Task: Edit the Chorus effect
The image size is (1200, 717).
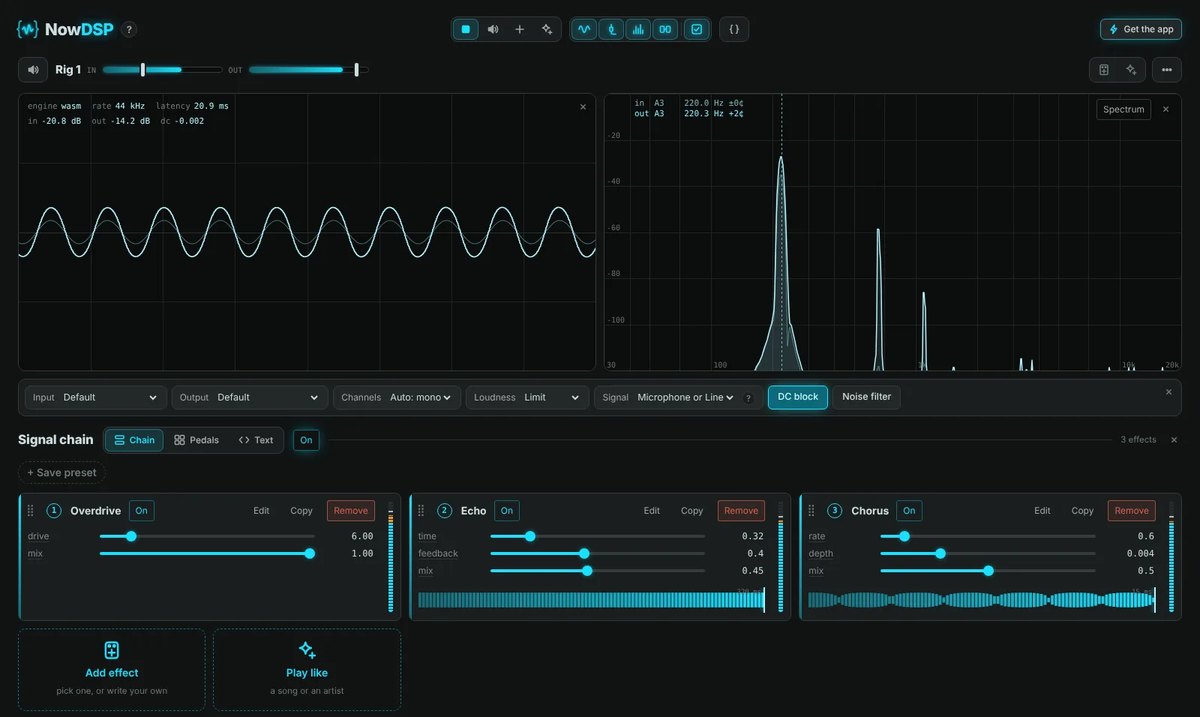Action: 1042,511
